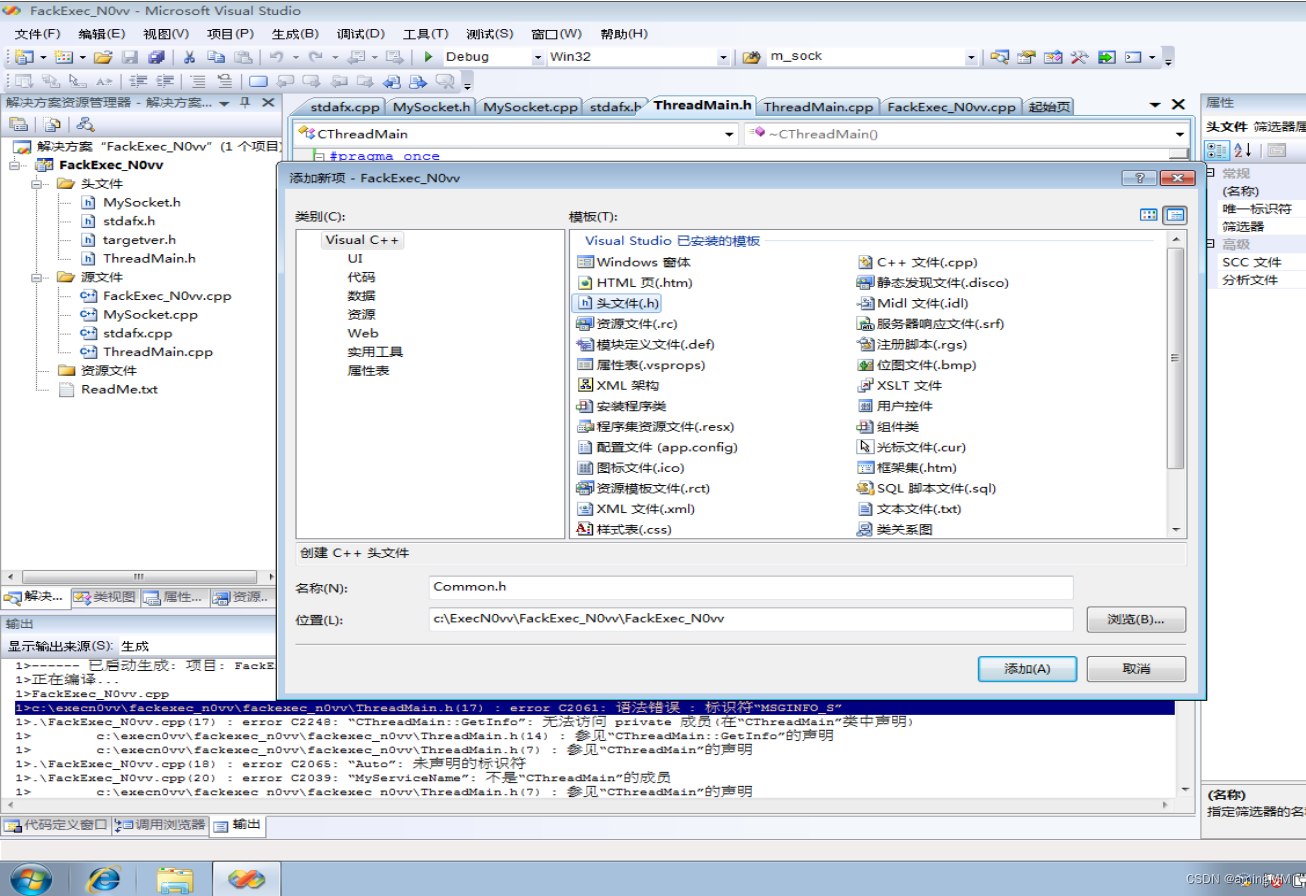Open Solution Explorer from the toolbar icon
Screen dimensions: 1306x896
[x=999, y=57]
